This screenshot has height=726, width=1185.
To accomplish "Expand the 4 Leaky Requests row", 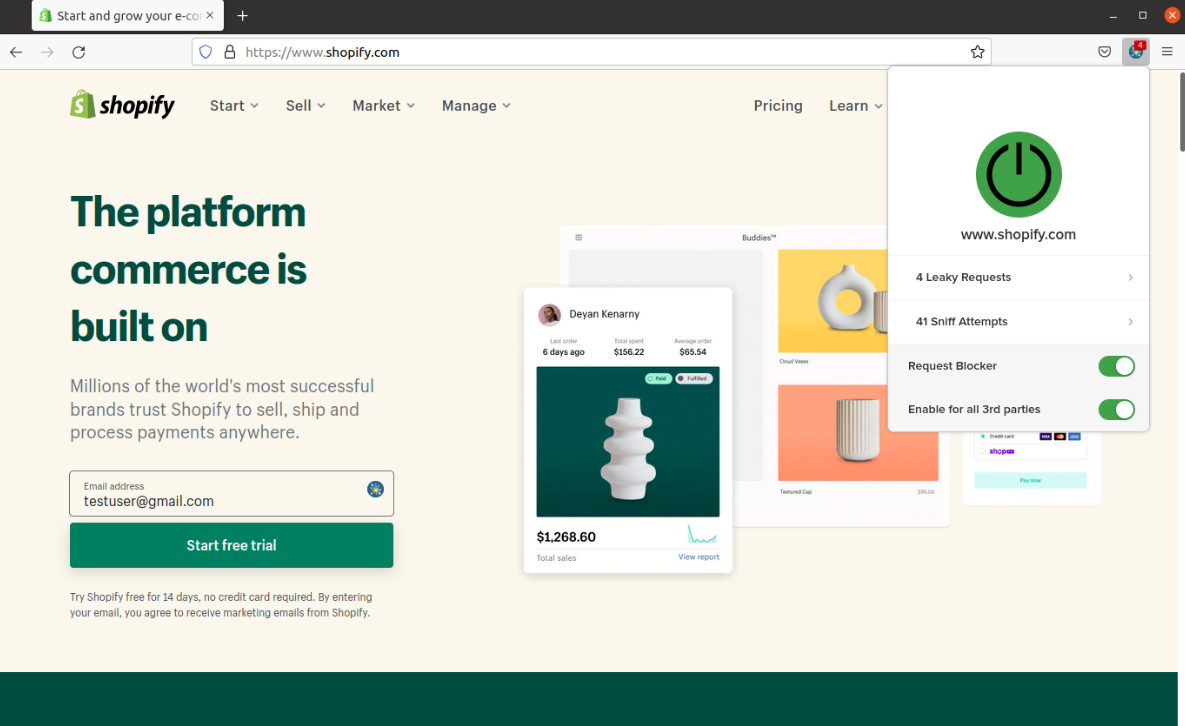I will 1018,277.
